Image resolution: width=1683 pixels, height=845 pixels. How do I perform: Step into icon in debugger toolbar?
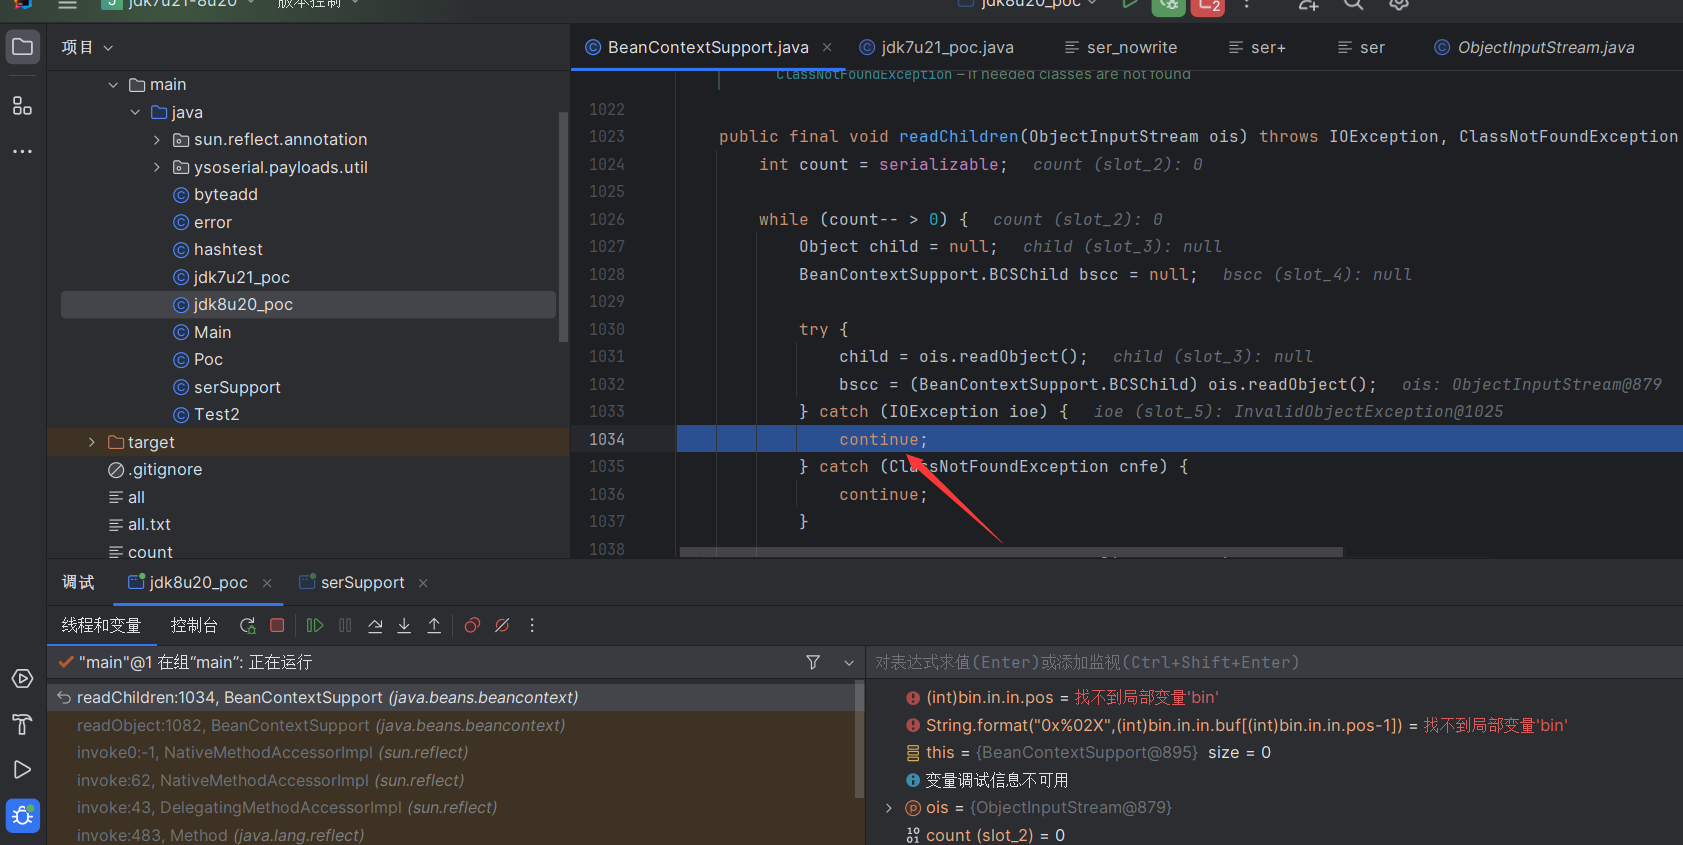[x=404, y=625]
